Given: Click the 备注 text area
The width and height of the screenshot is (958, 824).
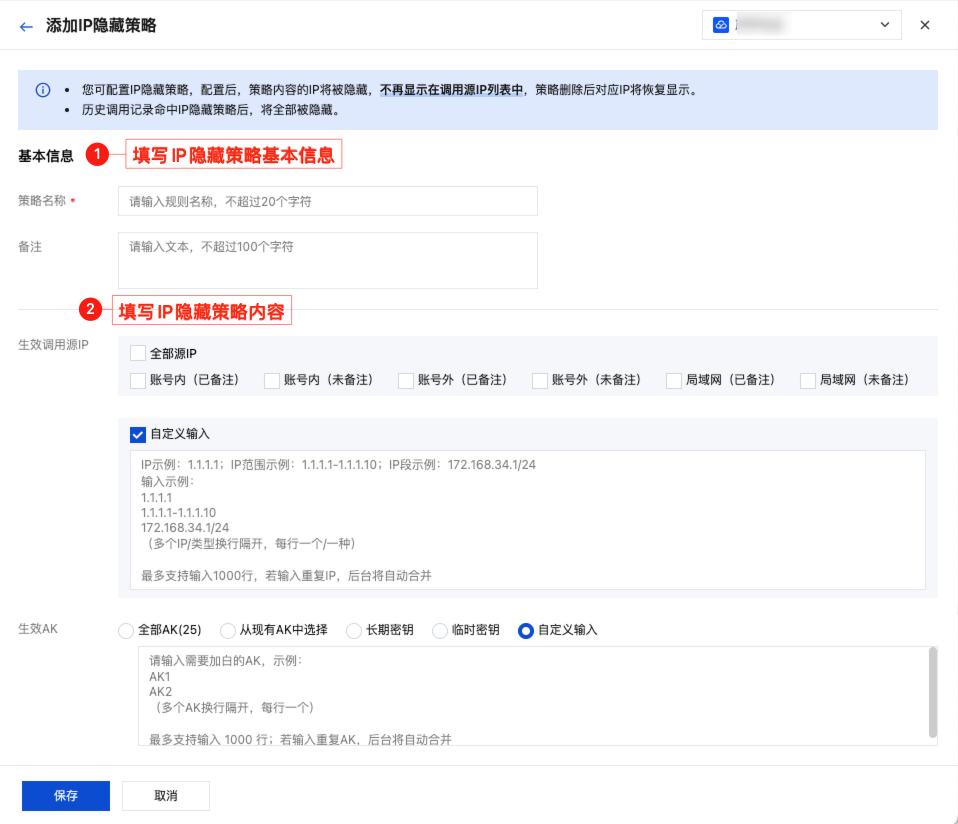Looking at the screenshot, I should (327, 260).
